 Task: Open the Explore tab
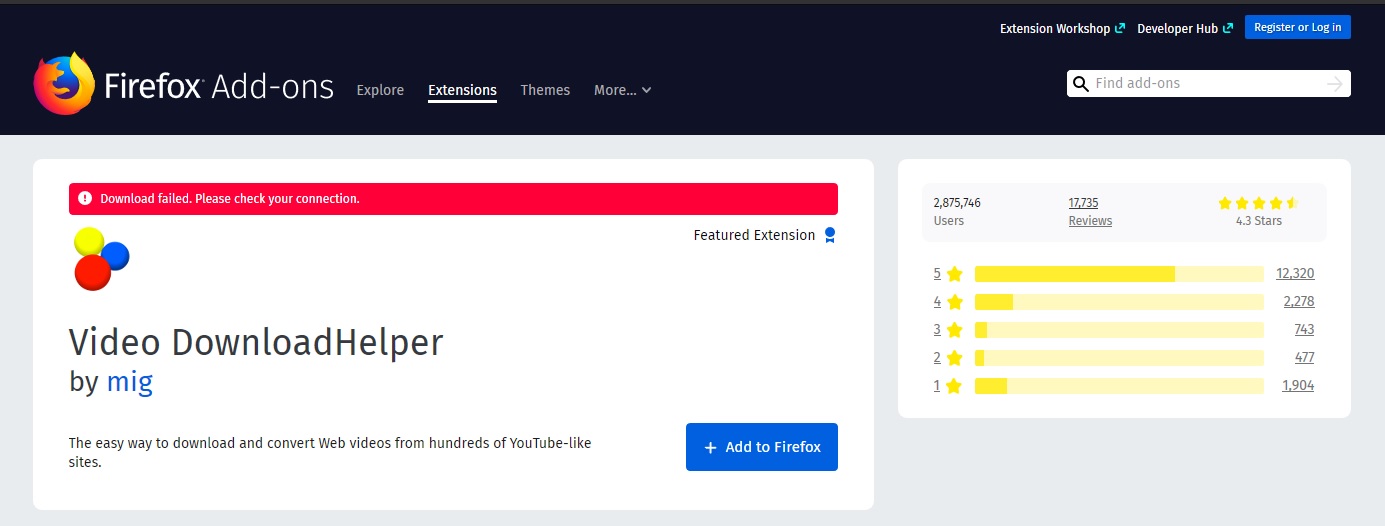tap(380, 90)
